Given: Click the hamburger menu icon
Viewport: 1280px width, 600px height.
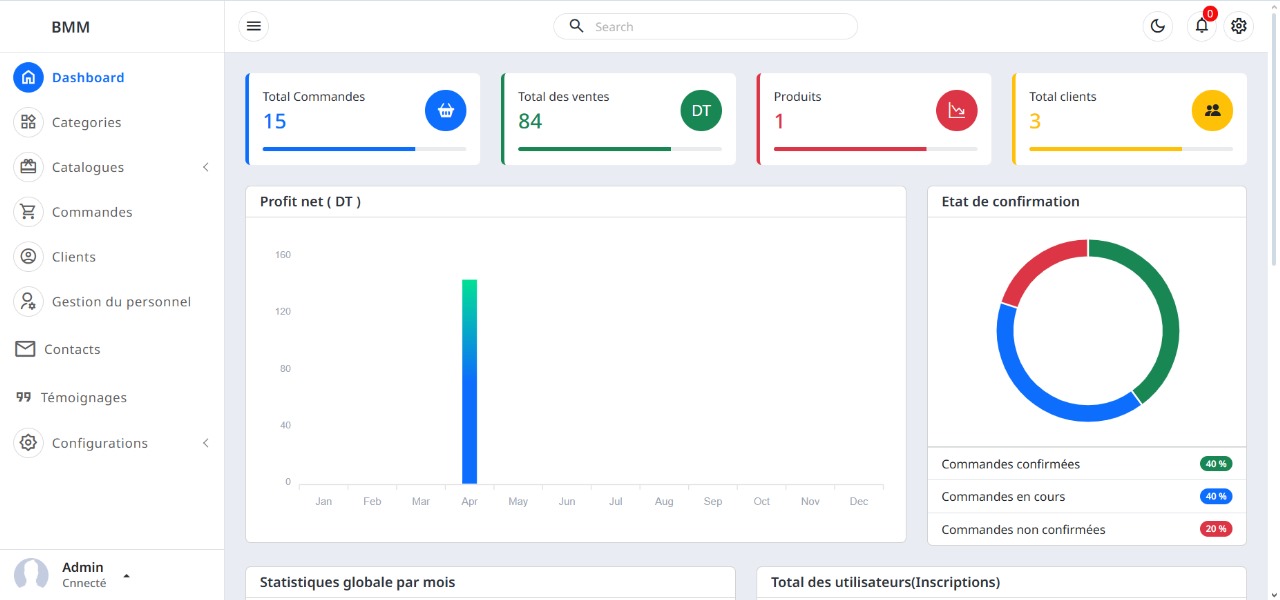Looking at the screenshot, I should (x=254, y=26).
